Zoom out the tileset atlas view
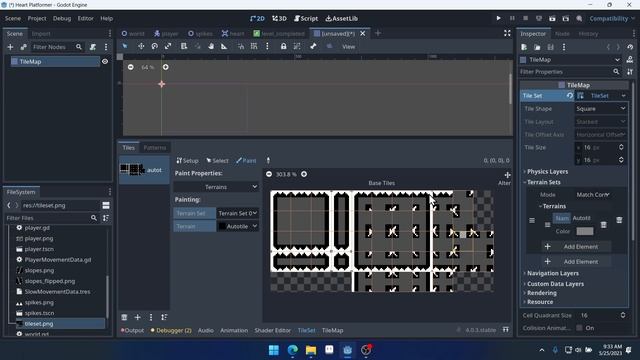 [x=269, y=174]
